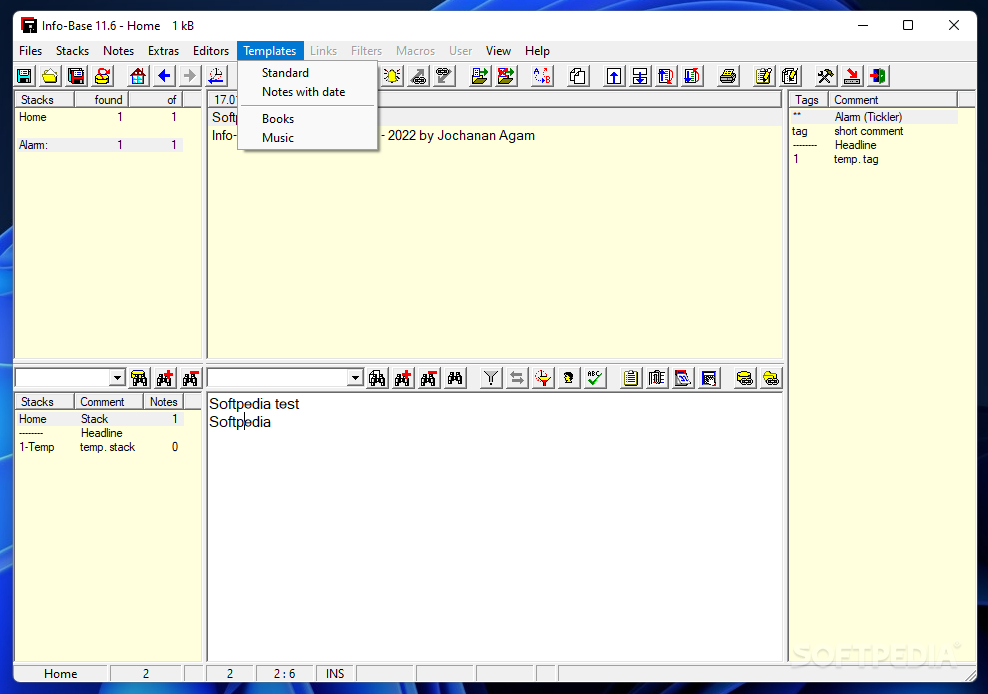Screen dimensions: 988x694
Task: Click Comment header in Tags panel
Action: point(892,100)
